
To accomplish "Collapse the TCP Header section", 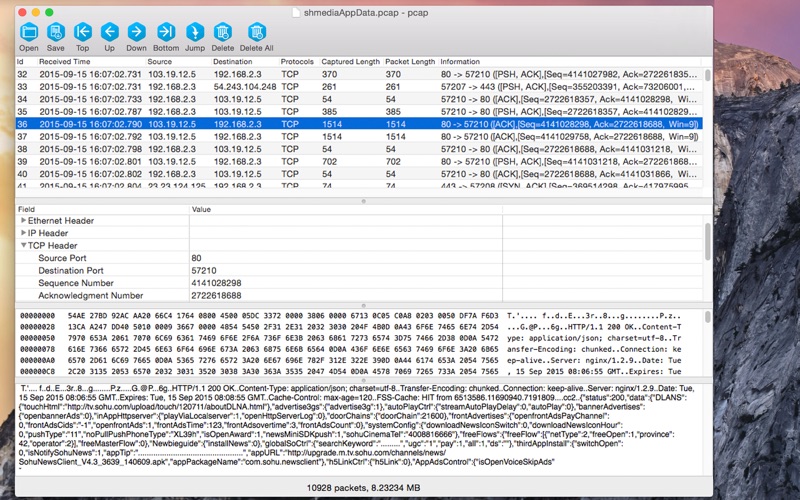I will (23, 245).
